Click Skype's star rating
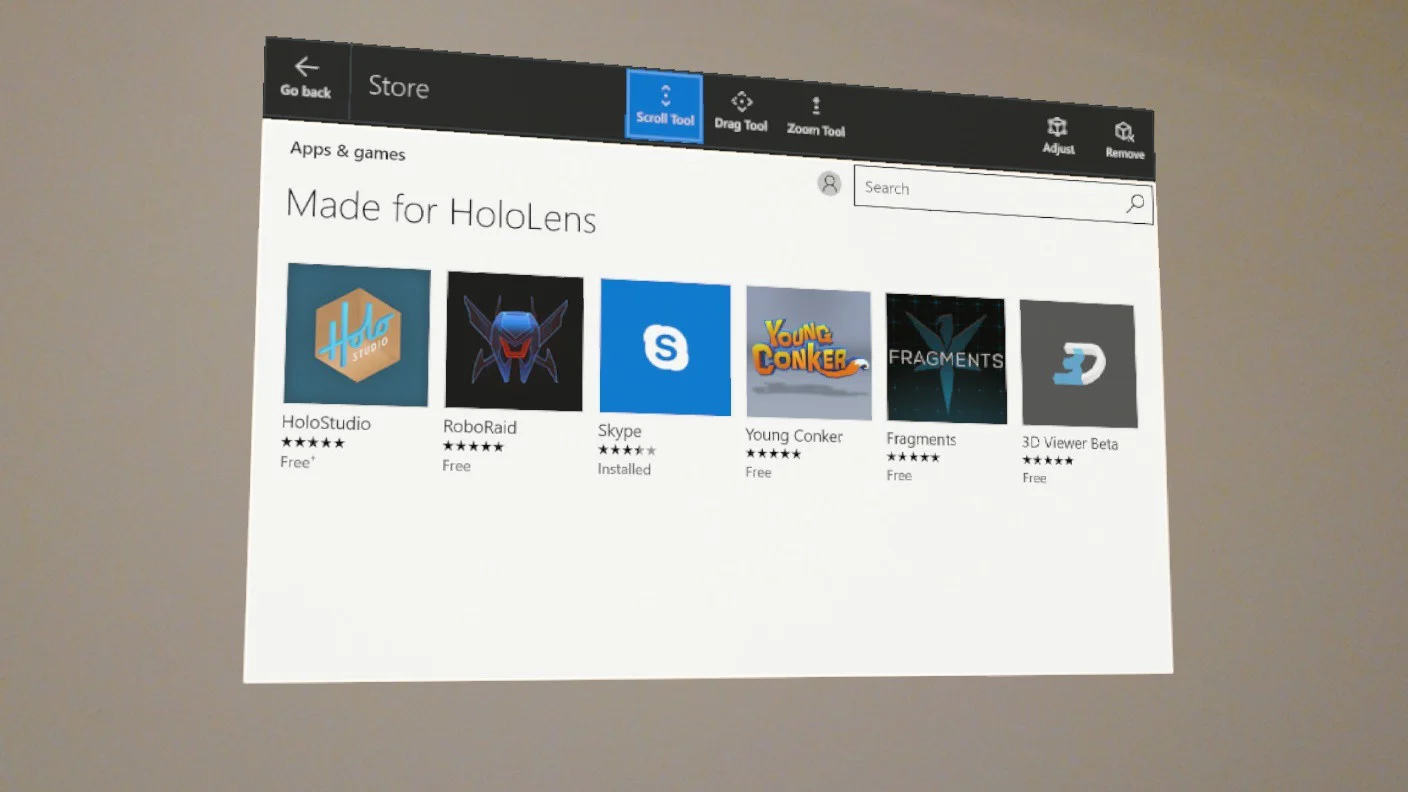This screenshot has width=1408, height=792. [627, 450]
